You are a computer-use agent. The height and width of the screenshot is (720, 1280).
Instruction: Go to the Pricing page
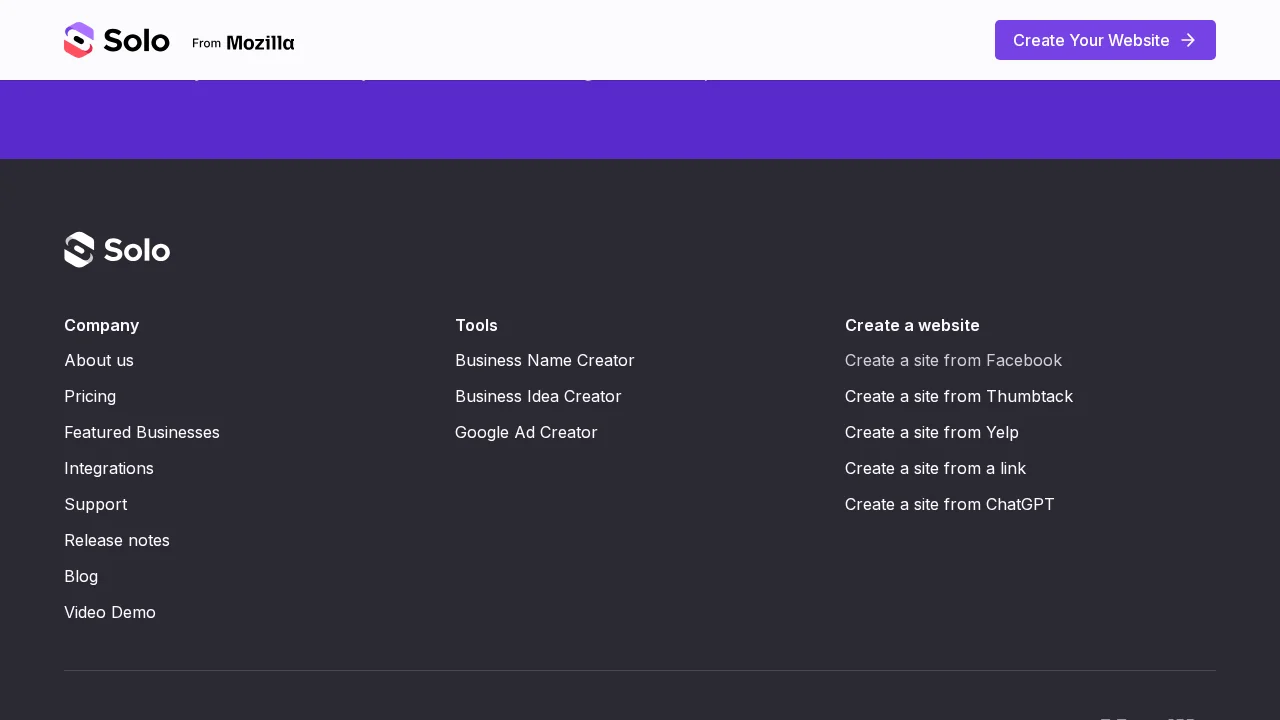coord(90,396)
